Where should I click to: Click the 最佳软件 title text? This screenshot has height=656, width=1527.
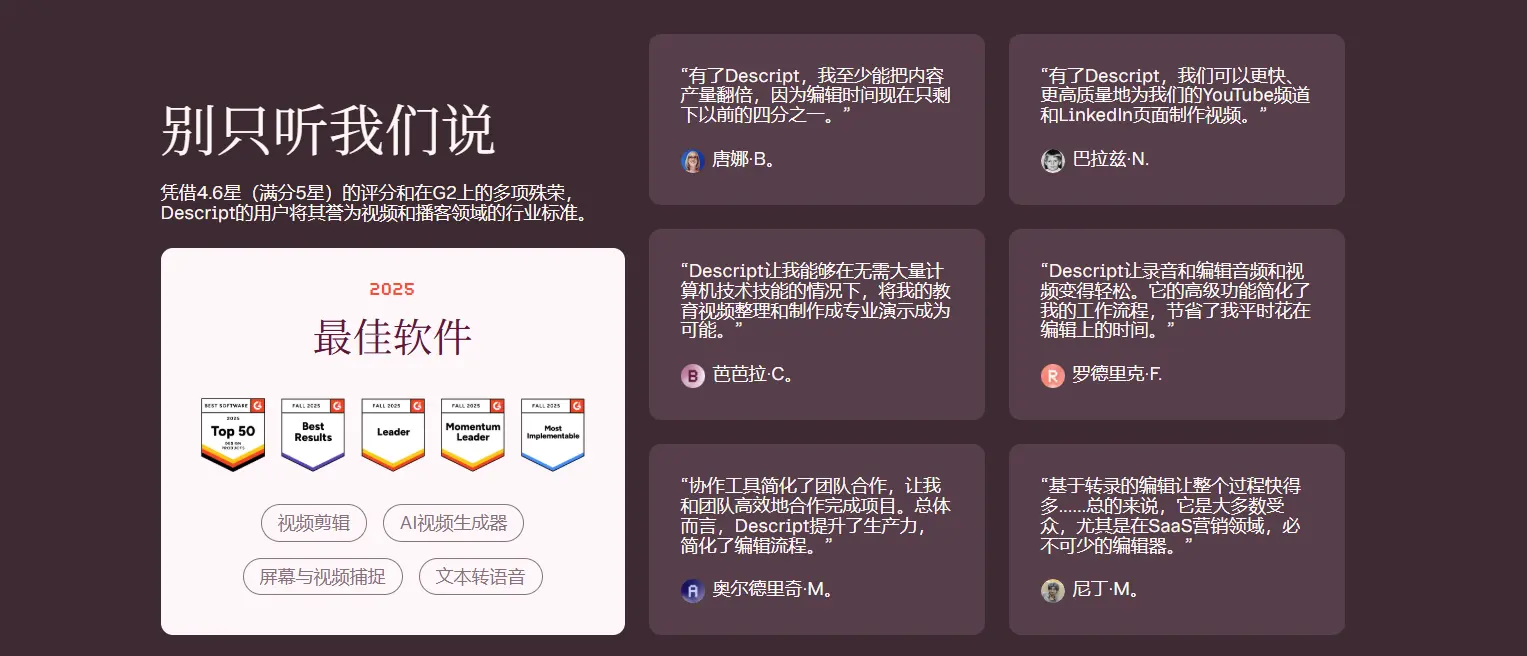pyautogui.click(x=393, y=338)
